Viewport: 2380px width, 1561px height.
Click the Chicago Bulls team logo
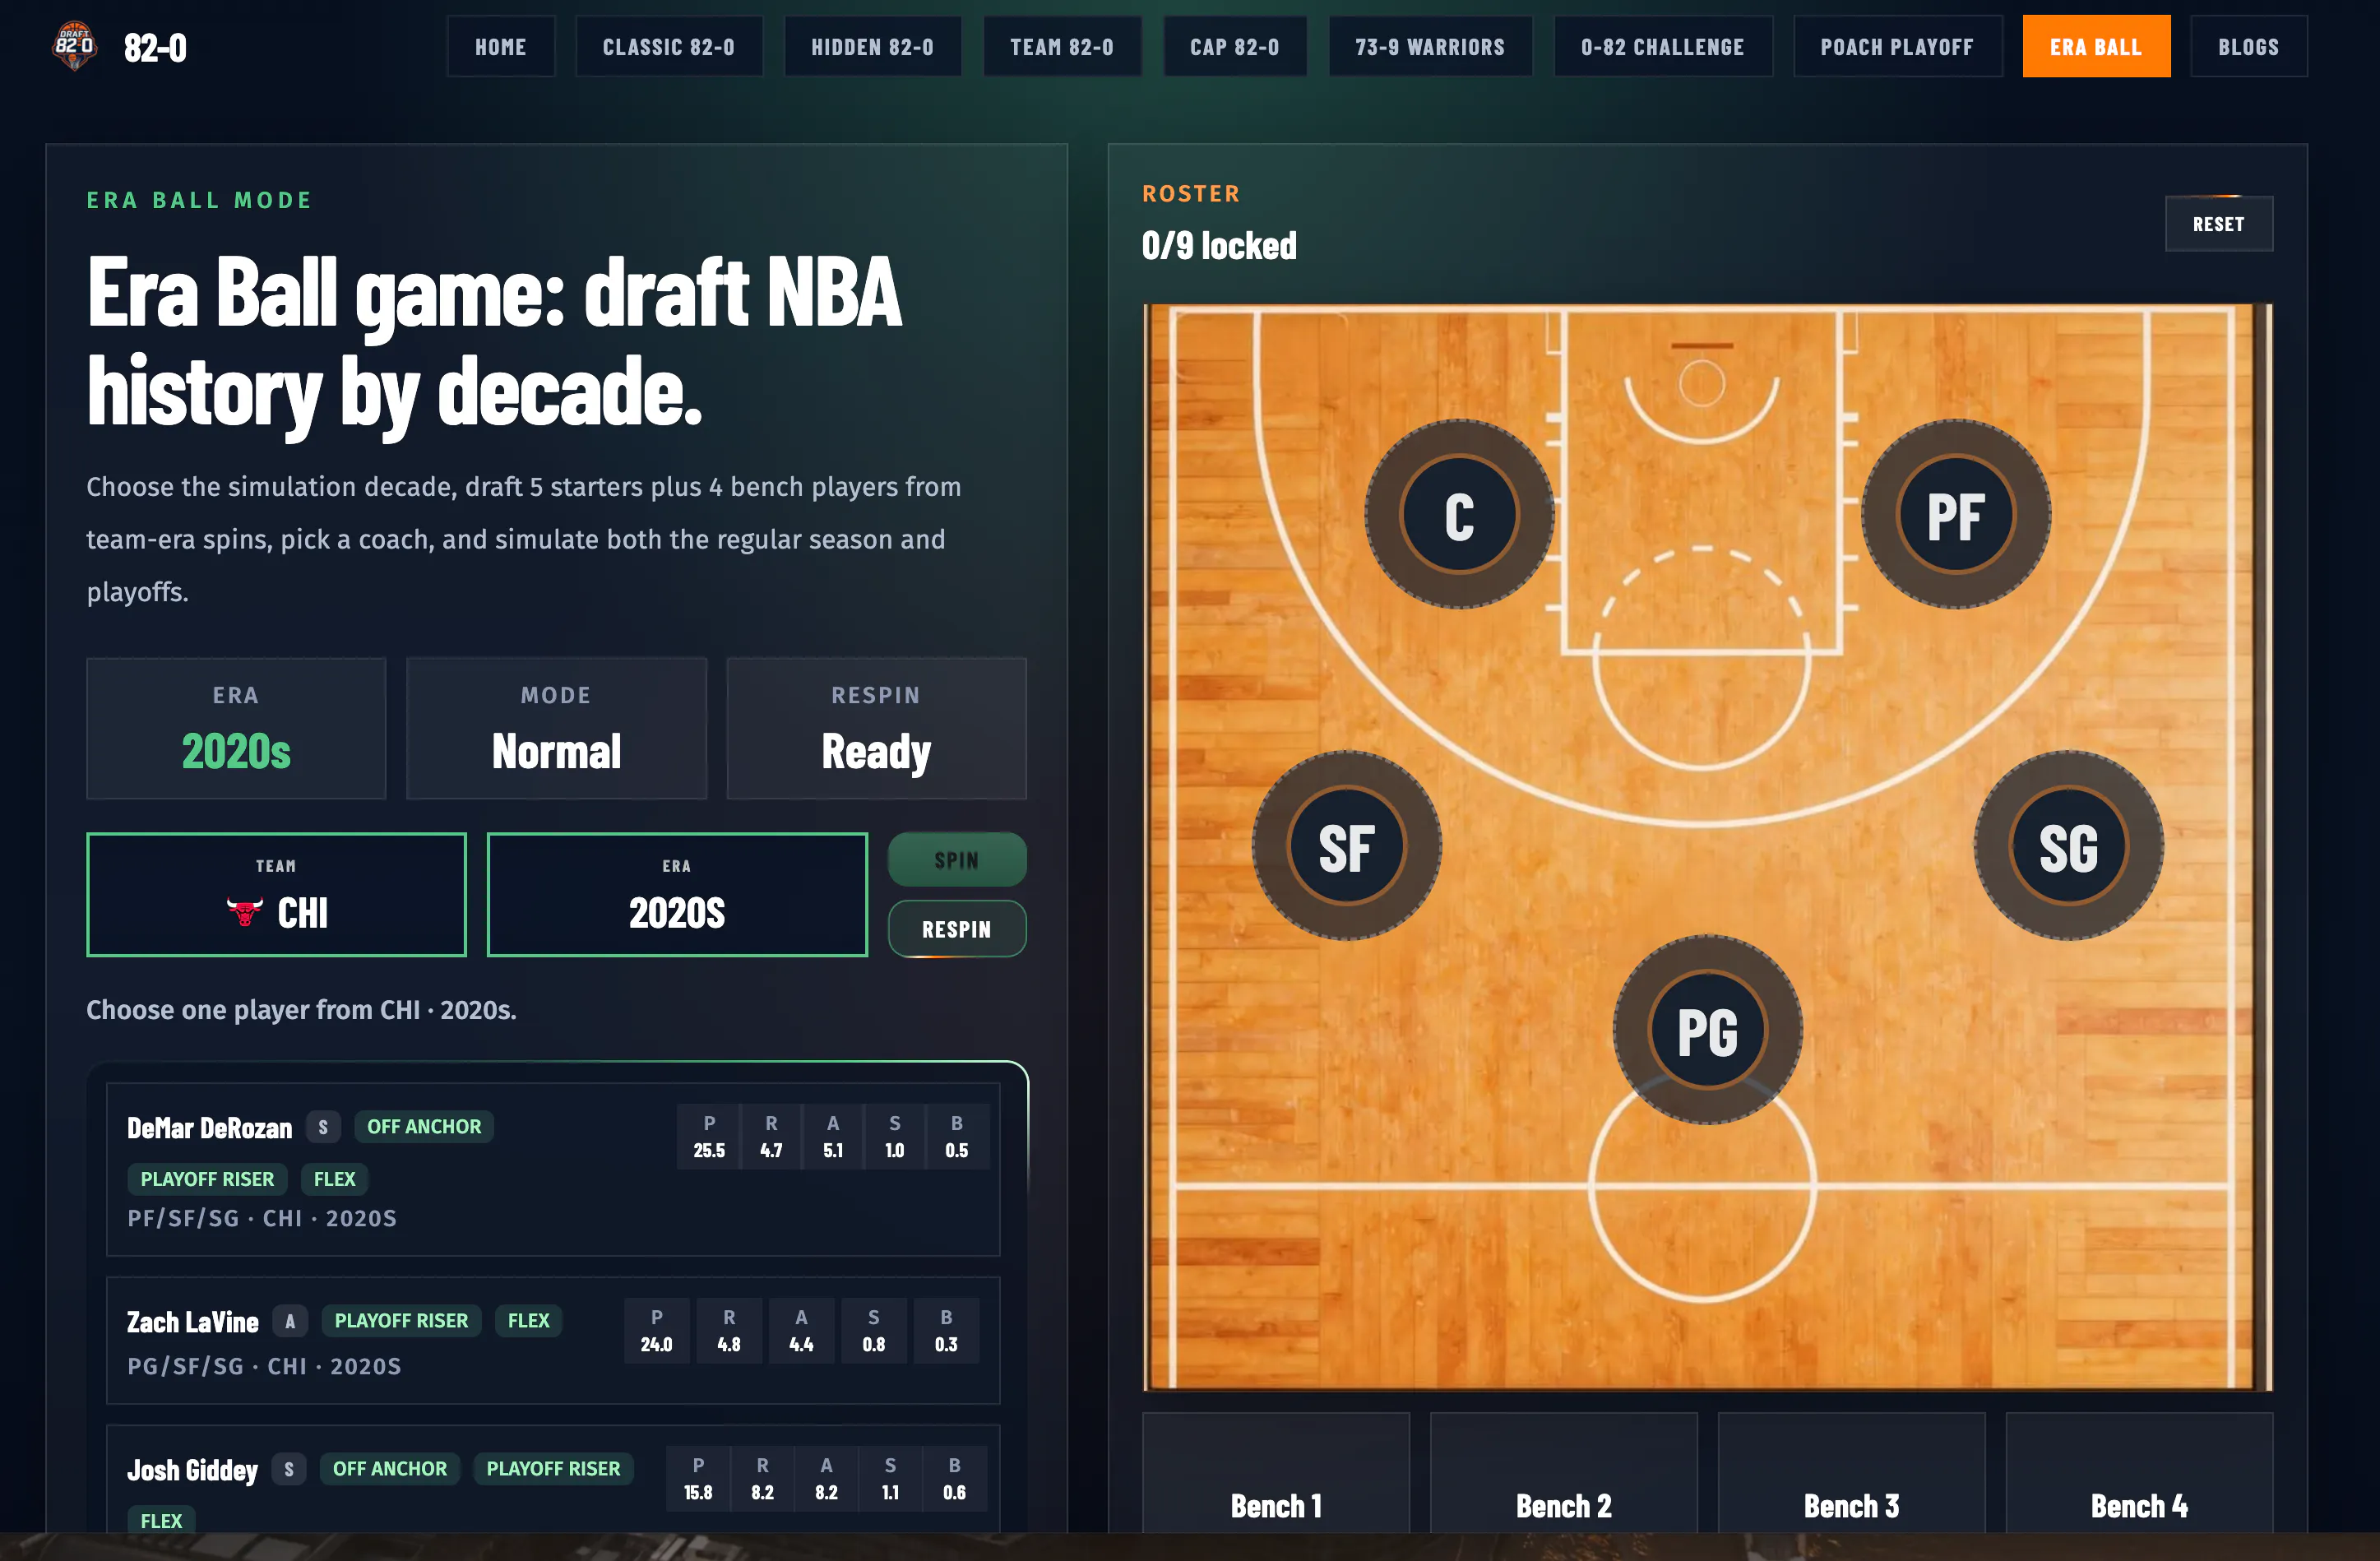[x=244, y=912]
